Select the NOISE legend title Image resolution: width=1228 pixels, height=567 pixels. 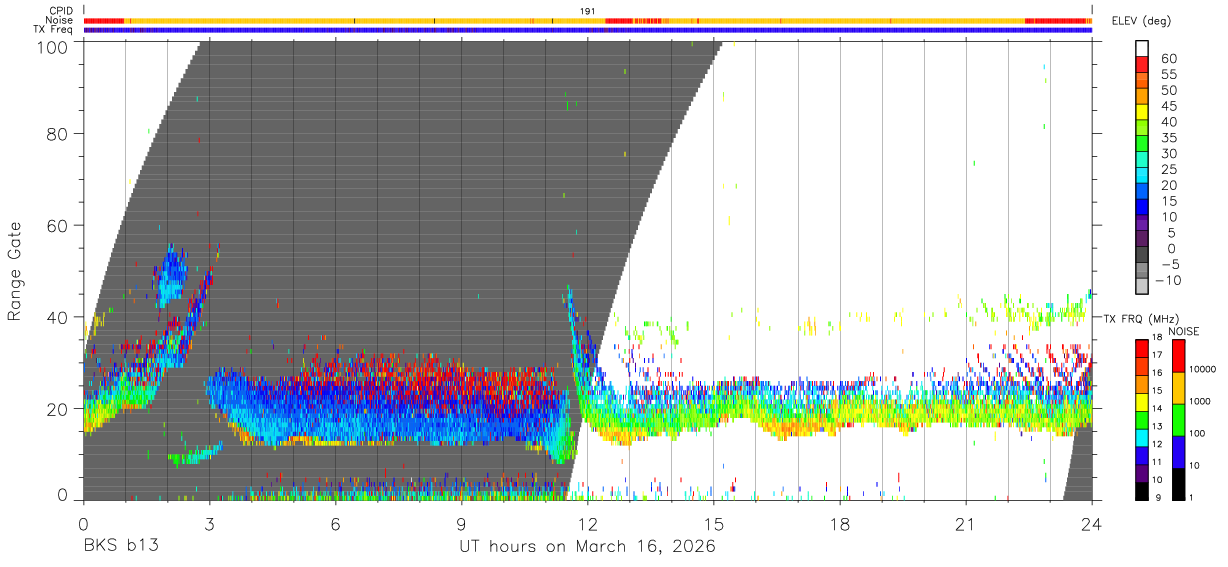(x=1183, y=331)
